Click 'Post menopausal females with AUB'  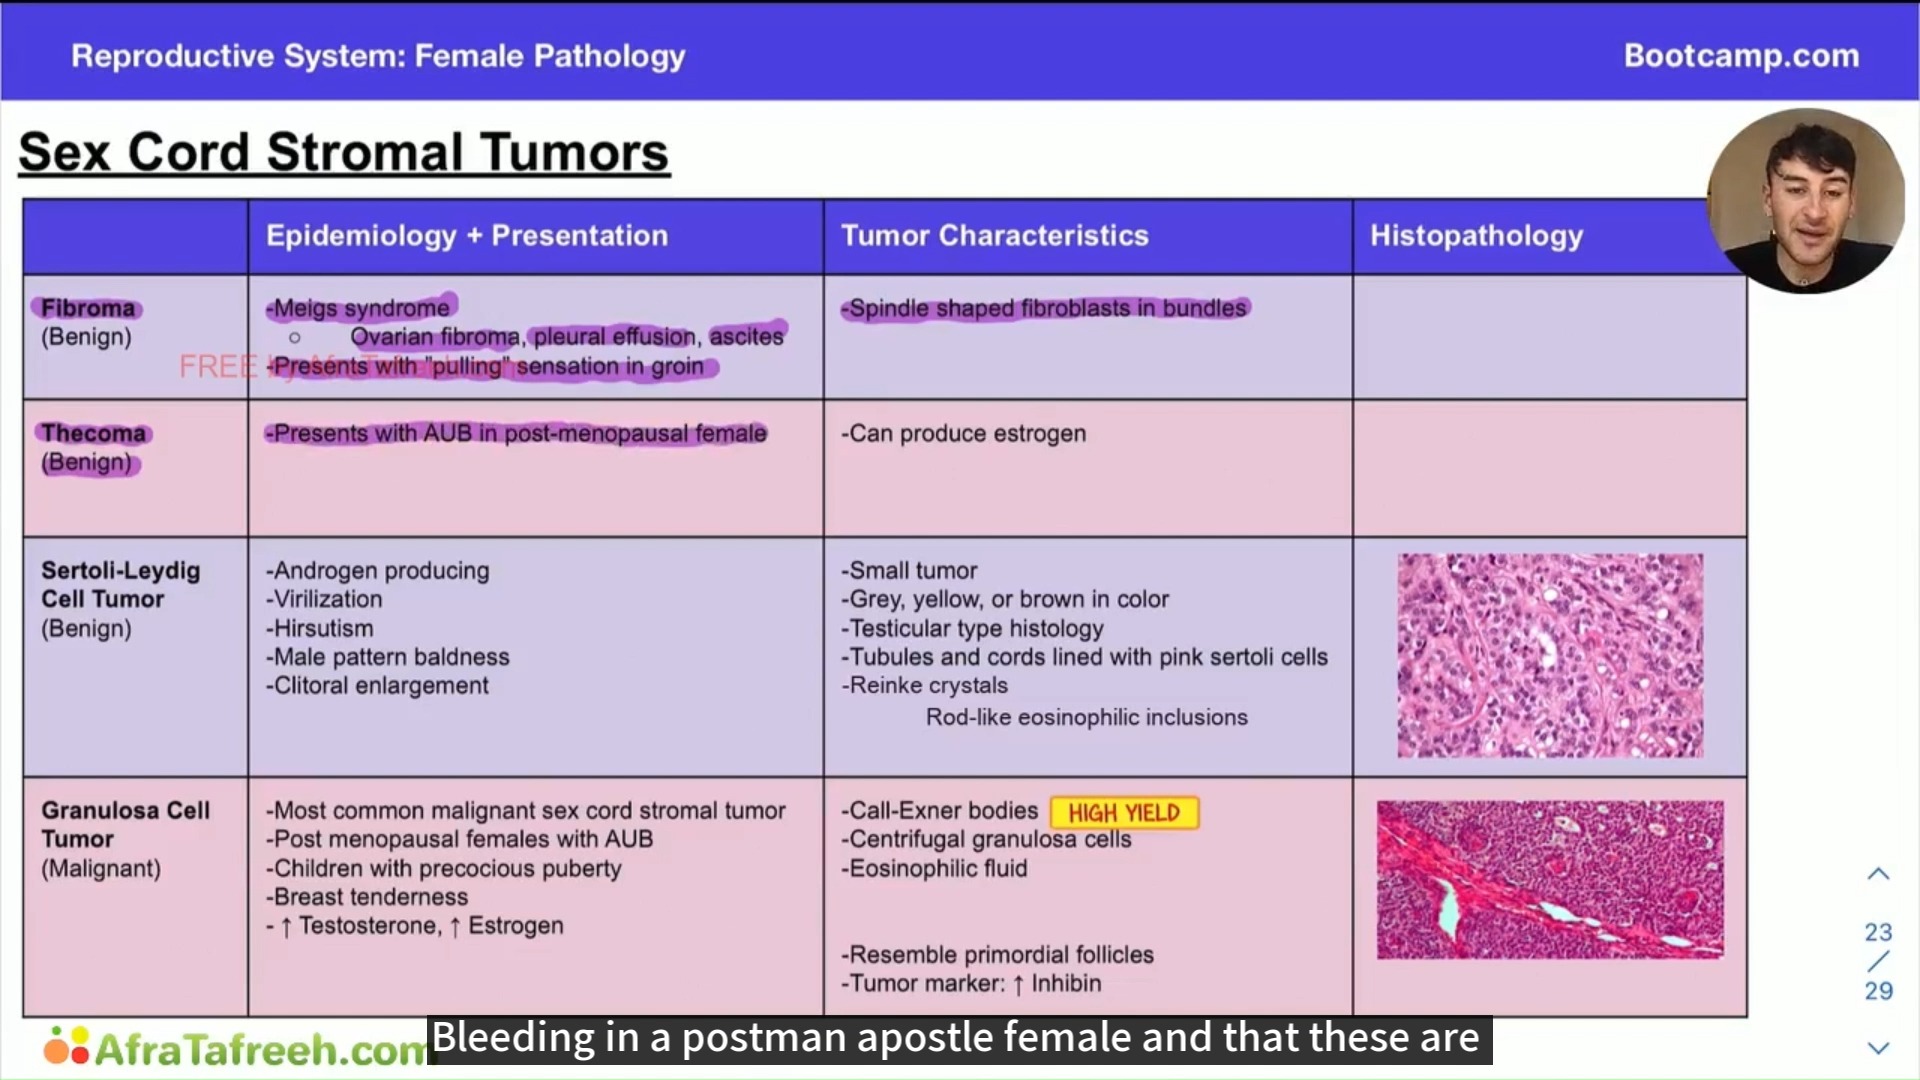tap(459, 839)
